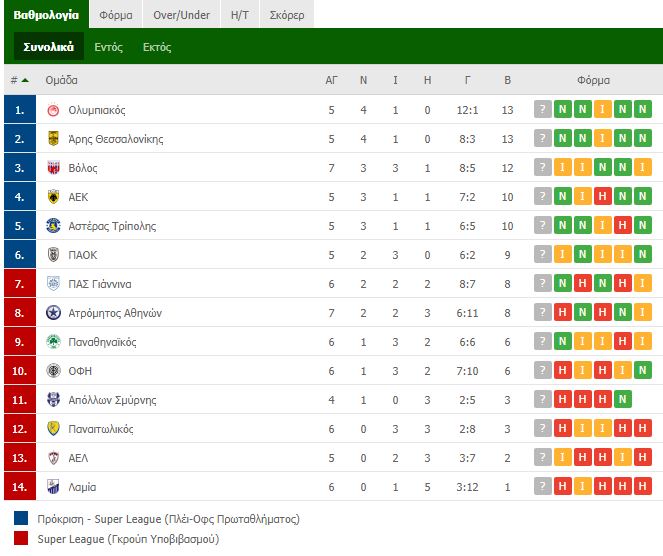Open the Παναιτωλικός team name link
Viewport: 663px width, 556px height.
[101, 429]
